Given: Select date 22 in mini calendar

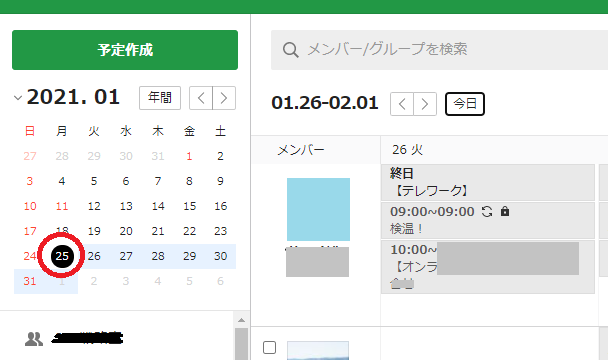Looking at the screenshot, I should pos(189,231).
